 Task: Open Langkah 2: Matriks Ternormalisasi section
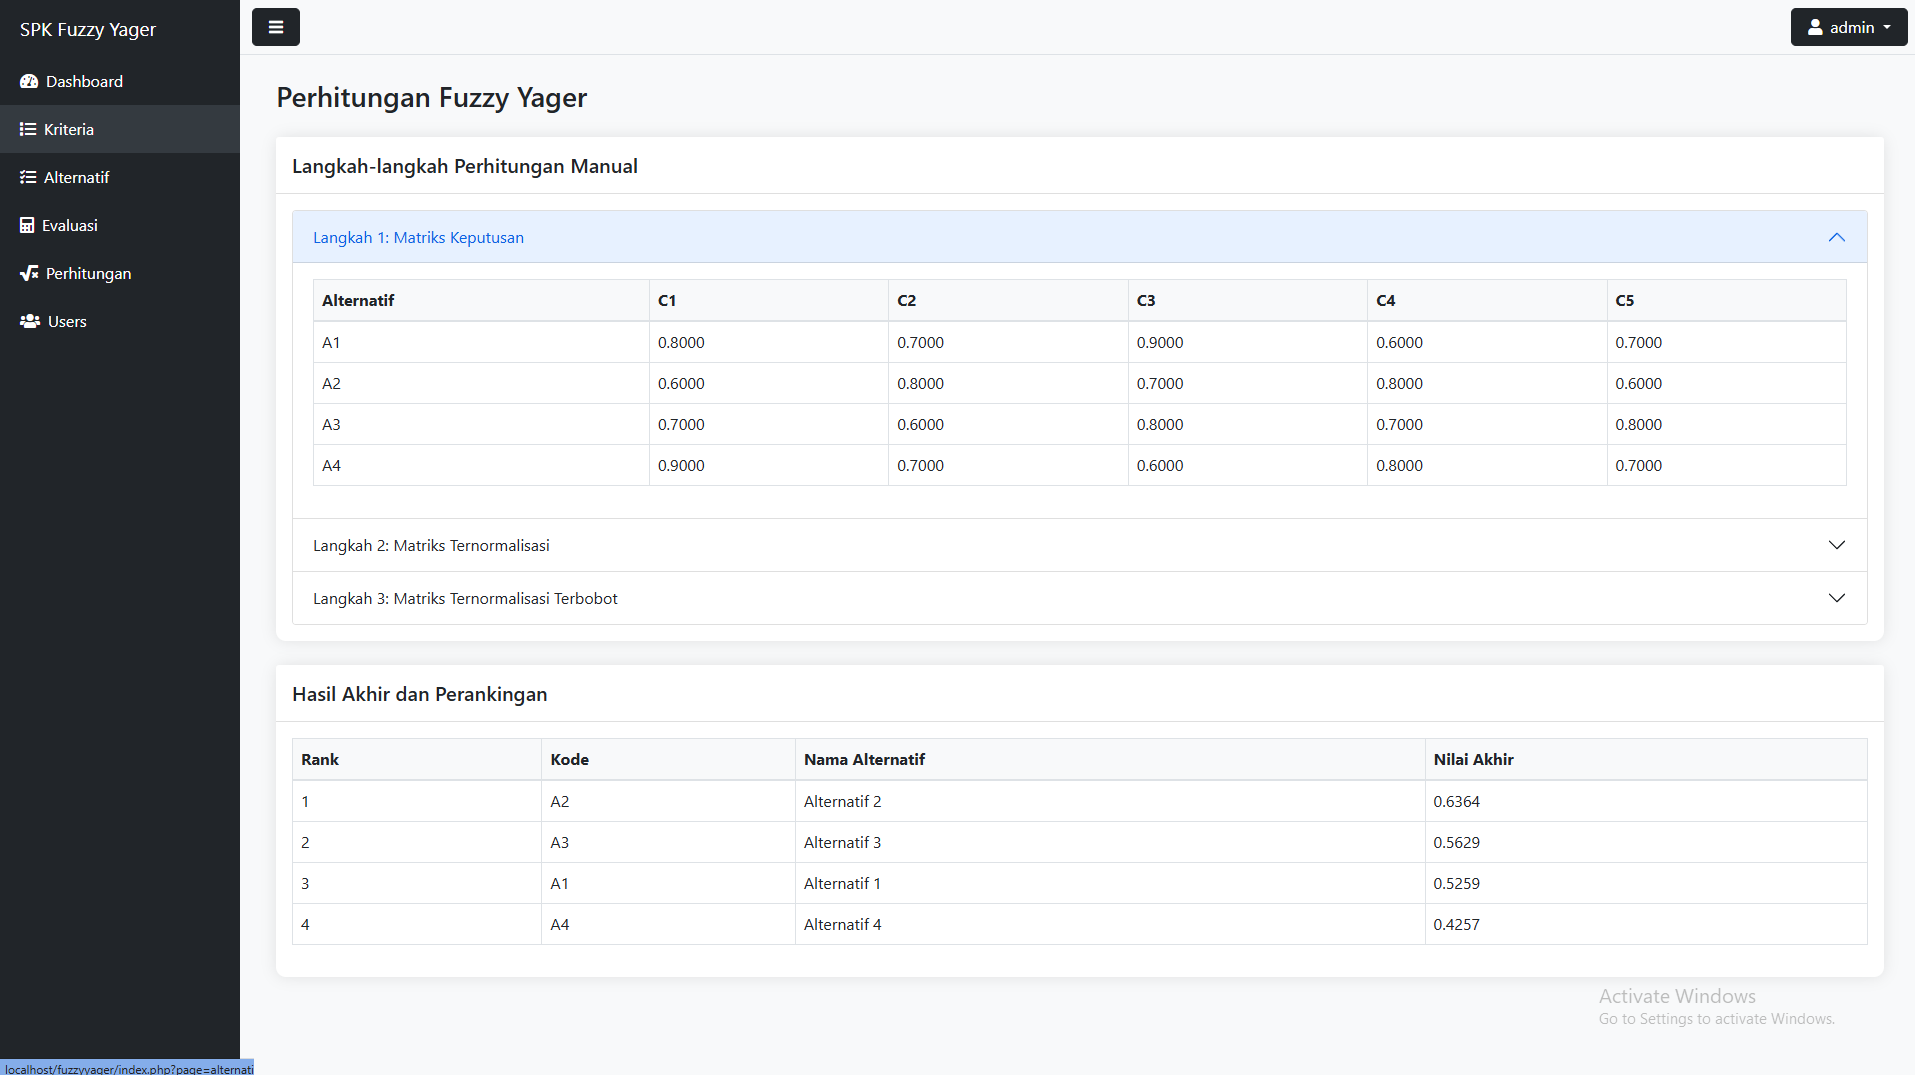coord(1079,545)
